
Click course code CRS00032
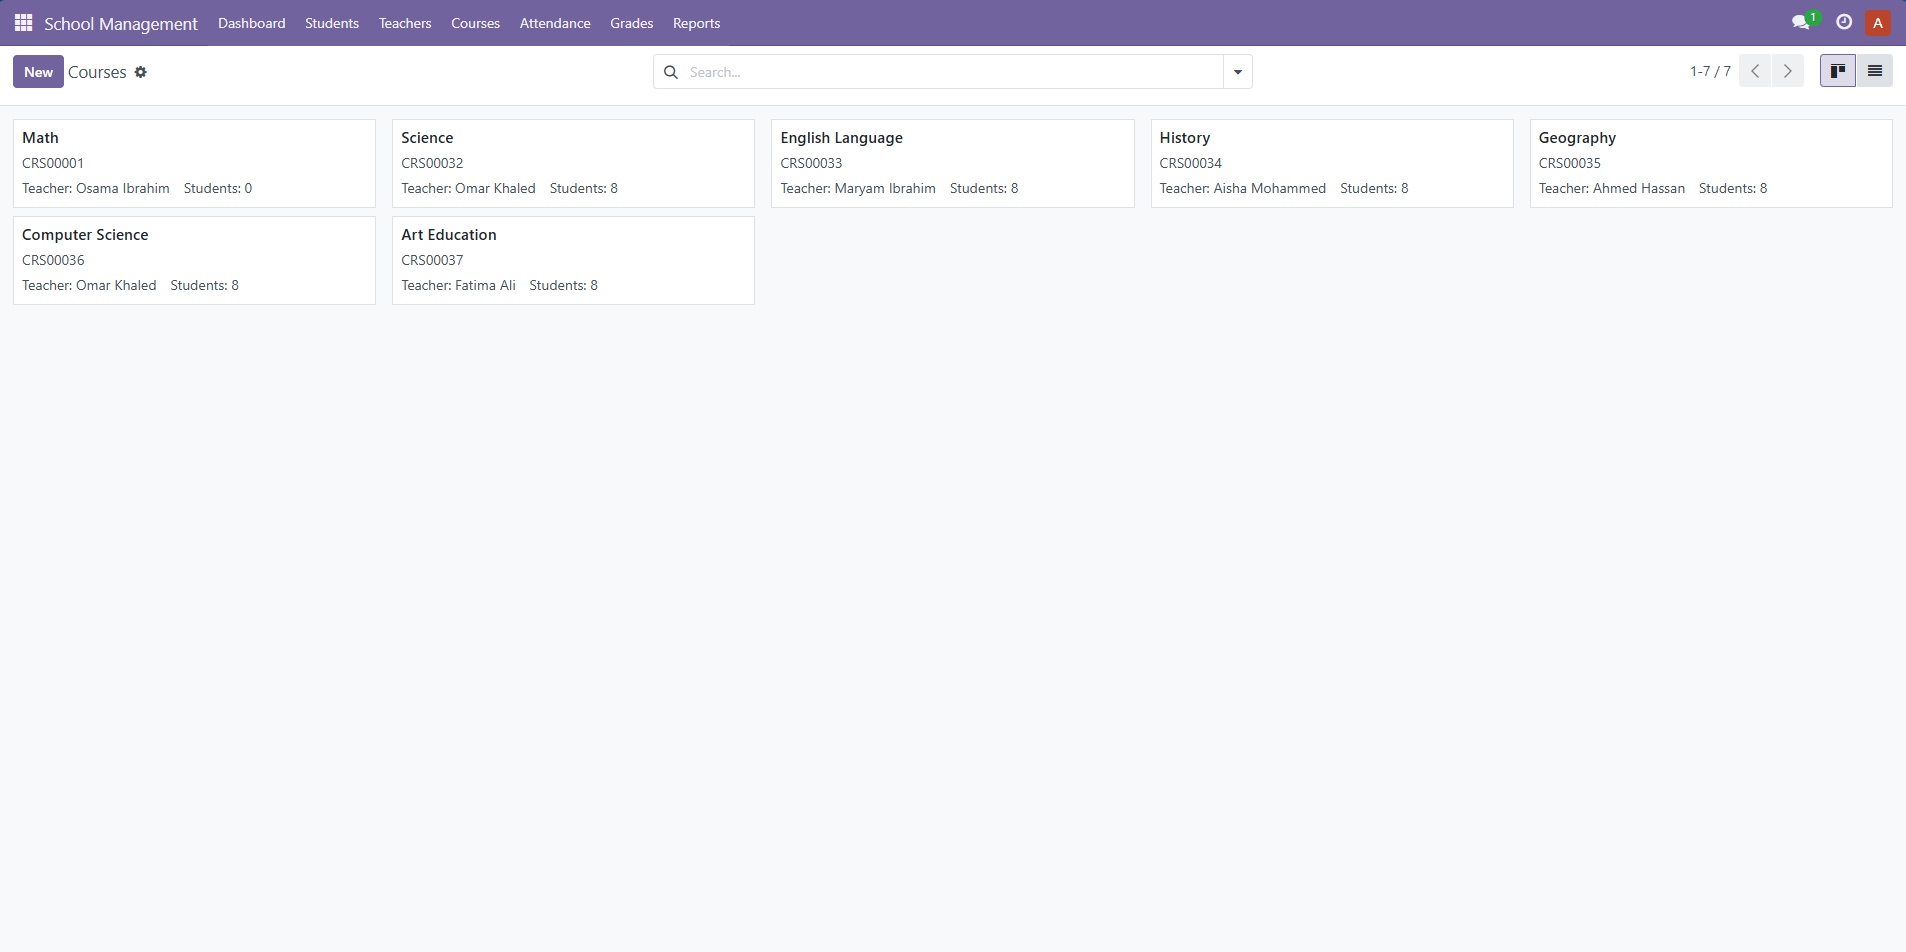[x=432, y=163]
